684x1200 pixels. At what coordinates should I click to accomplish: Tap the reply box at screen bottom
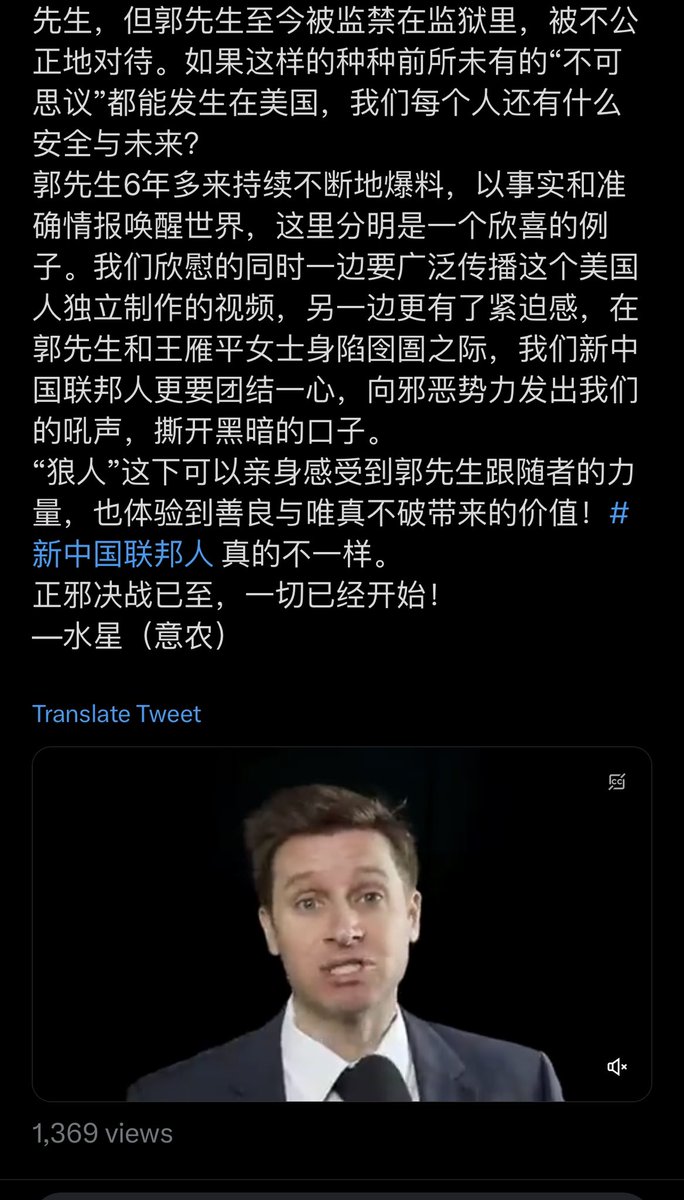pyautogui.click(x=342, y=1195)
